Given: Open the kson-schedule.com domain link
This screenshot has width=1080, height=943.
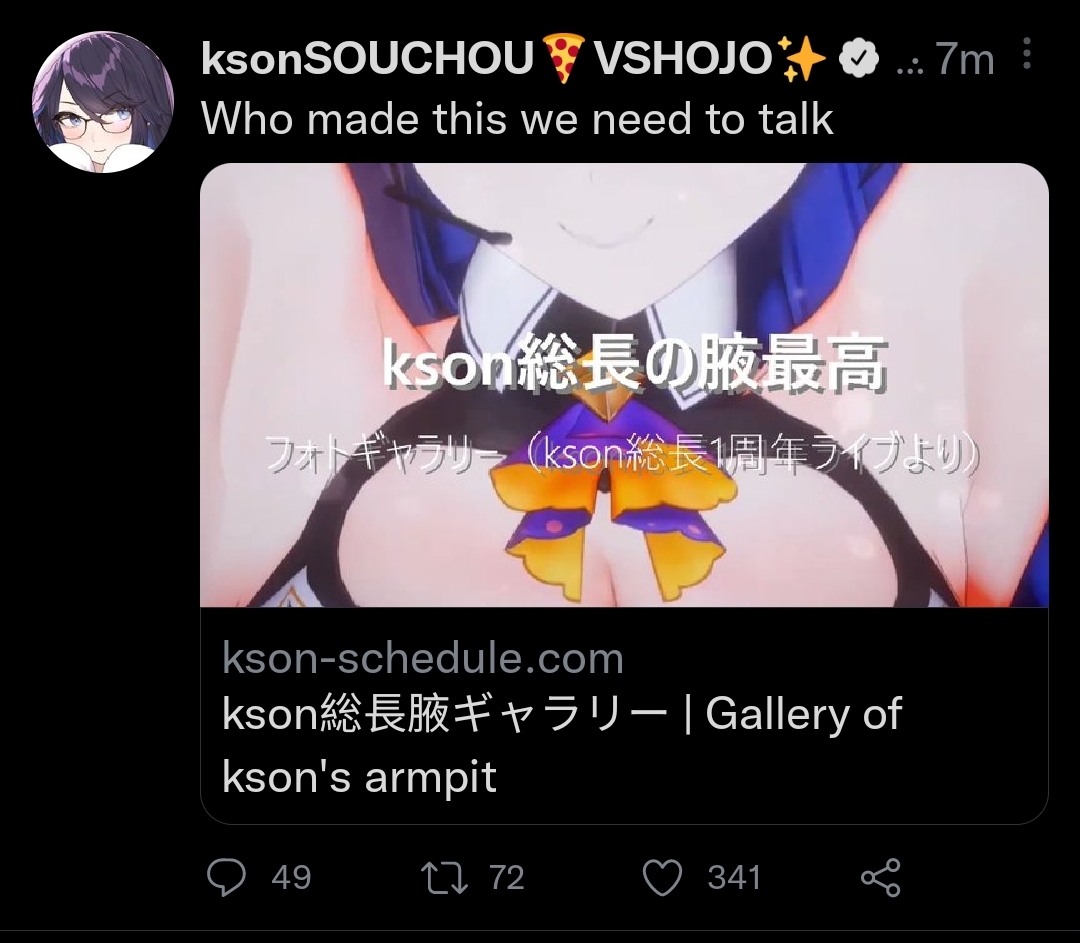Looking at the screenshot, I should pyautogui.click(x=423, y=659).
